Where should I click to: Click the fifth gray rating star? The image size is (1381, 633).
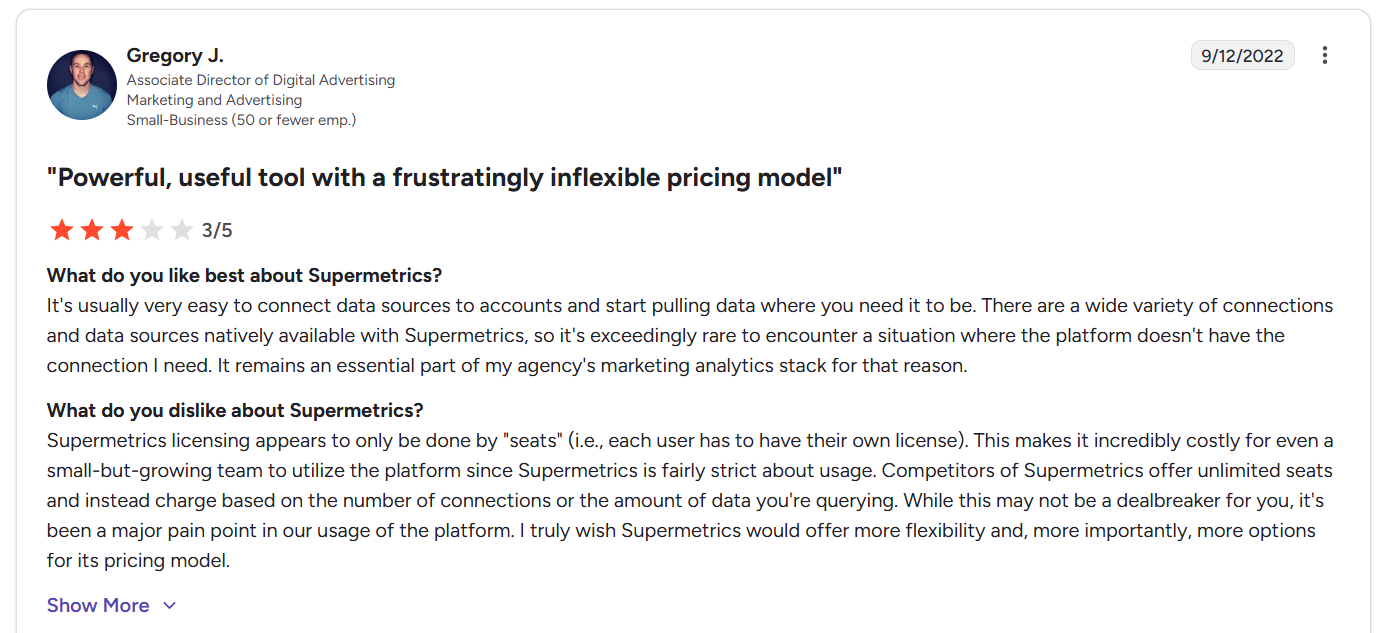click(181, 231)
